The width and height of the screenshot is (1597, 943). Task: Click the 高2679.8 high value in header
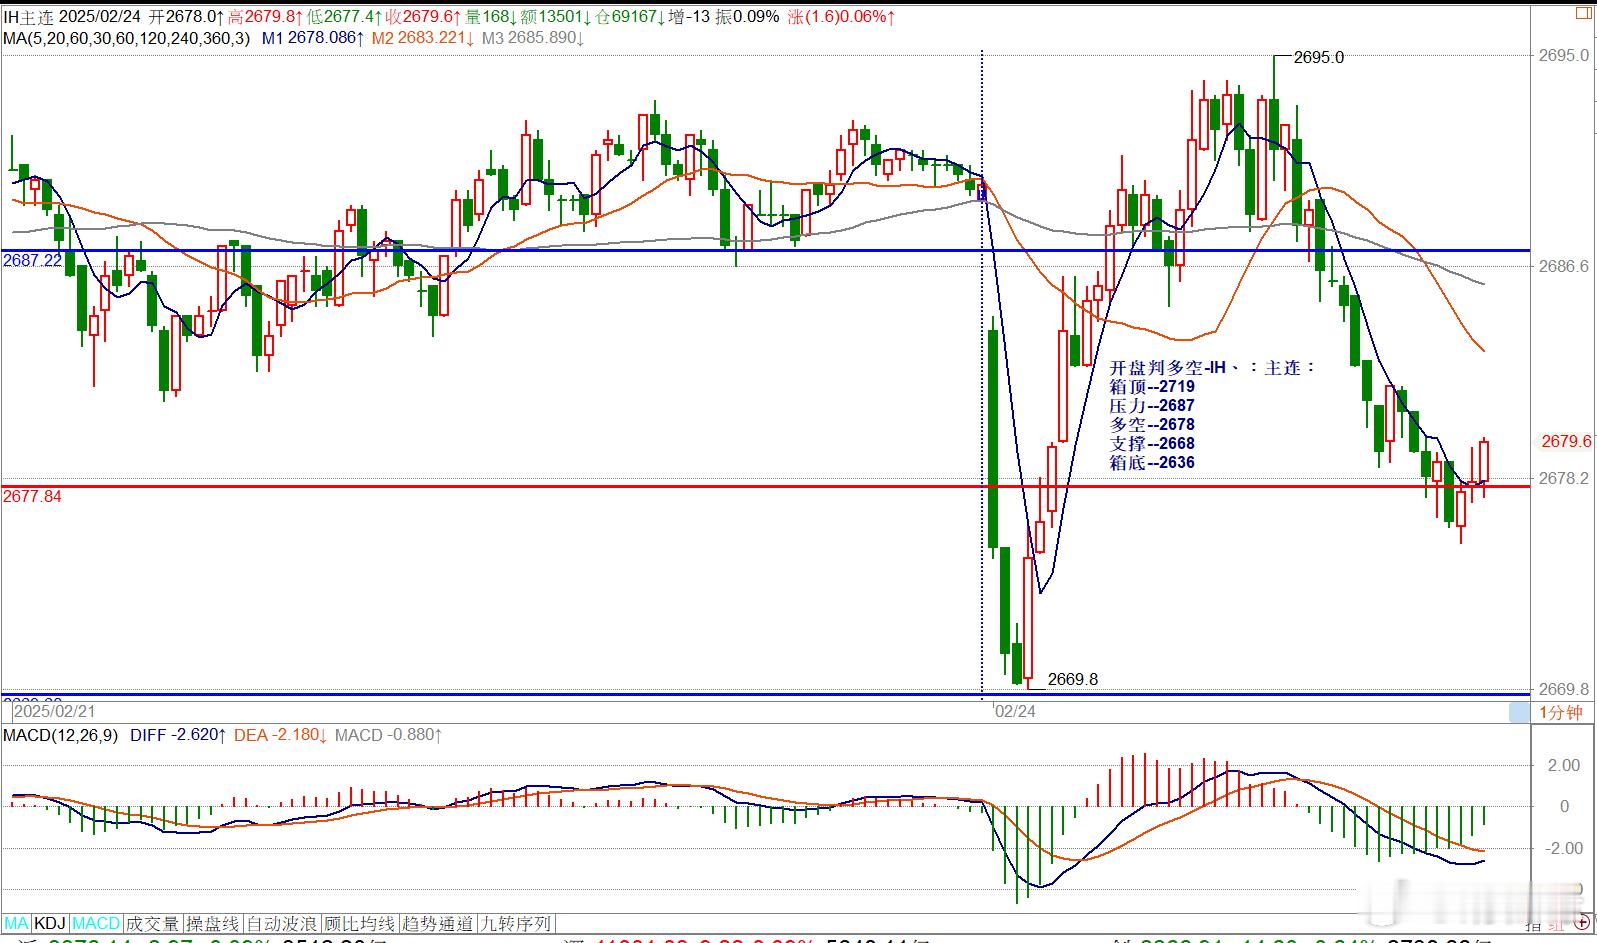point(266,16)
